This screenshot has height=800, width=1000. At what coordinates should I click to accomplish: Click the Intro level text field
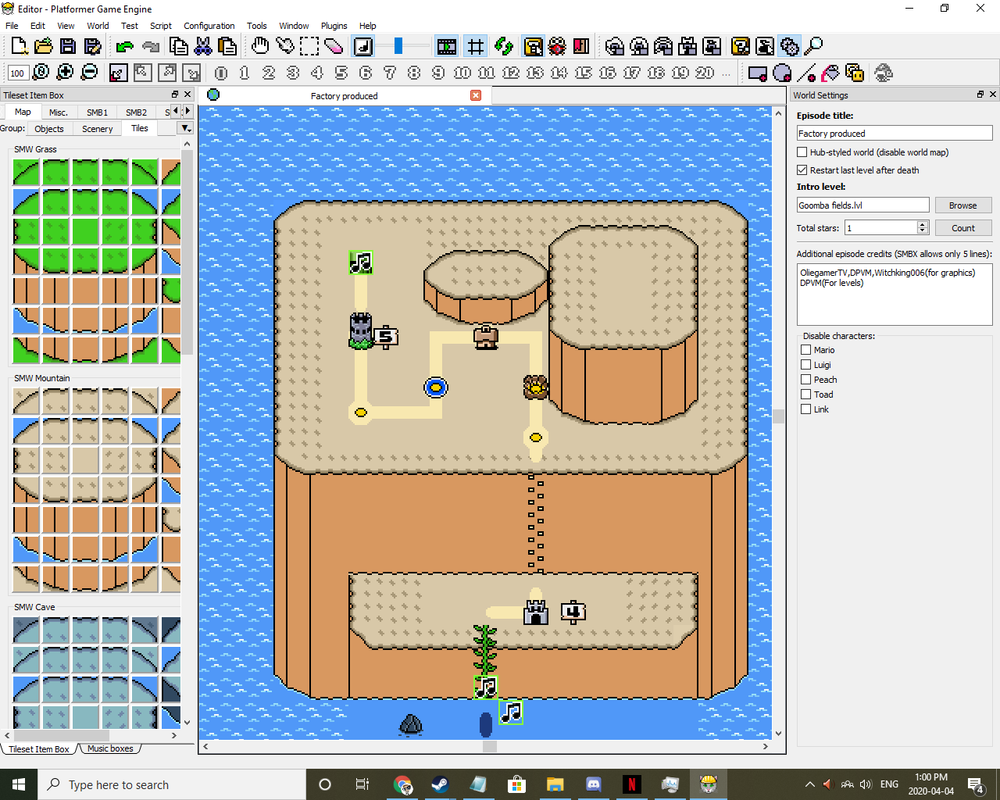863,205
